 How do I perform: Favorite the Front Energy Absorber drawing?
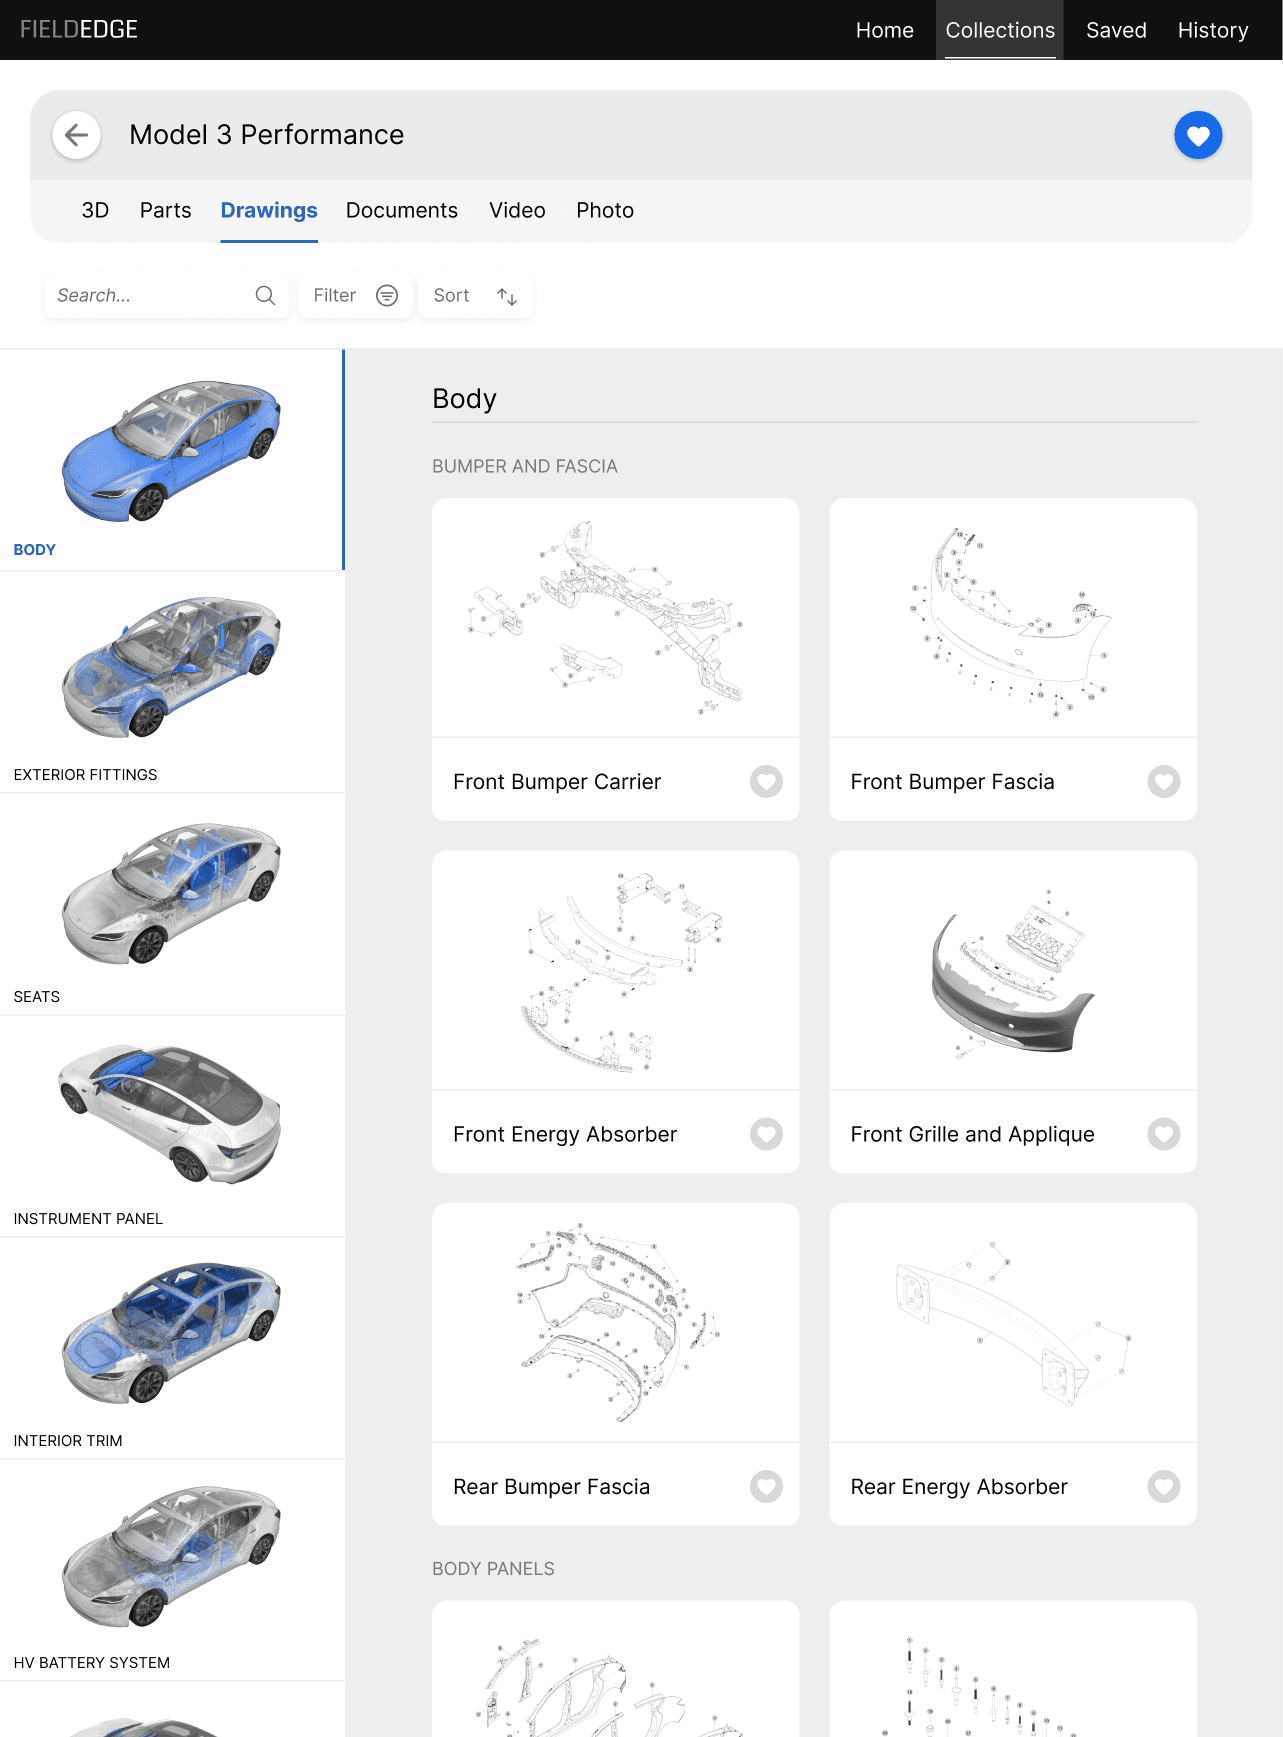click(x=766, y=1134)
